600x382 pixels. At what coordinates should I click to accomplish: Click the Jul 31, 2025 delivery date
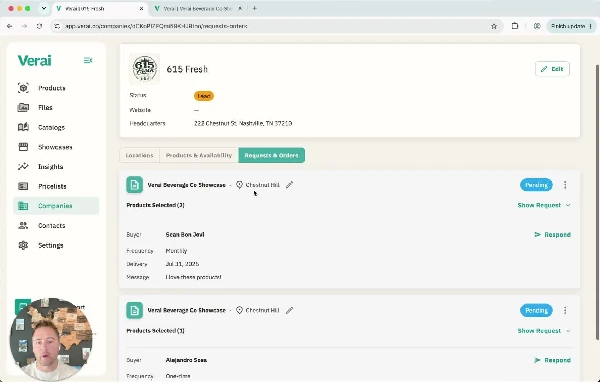coord(182,264)
